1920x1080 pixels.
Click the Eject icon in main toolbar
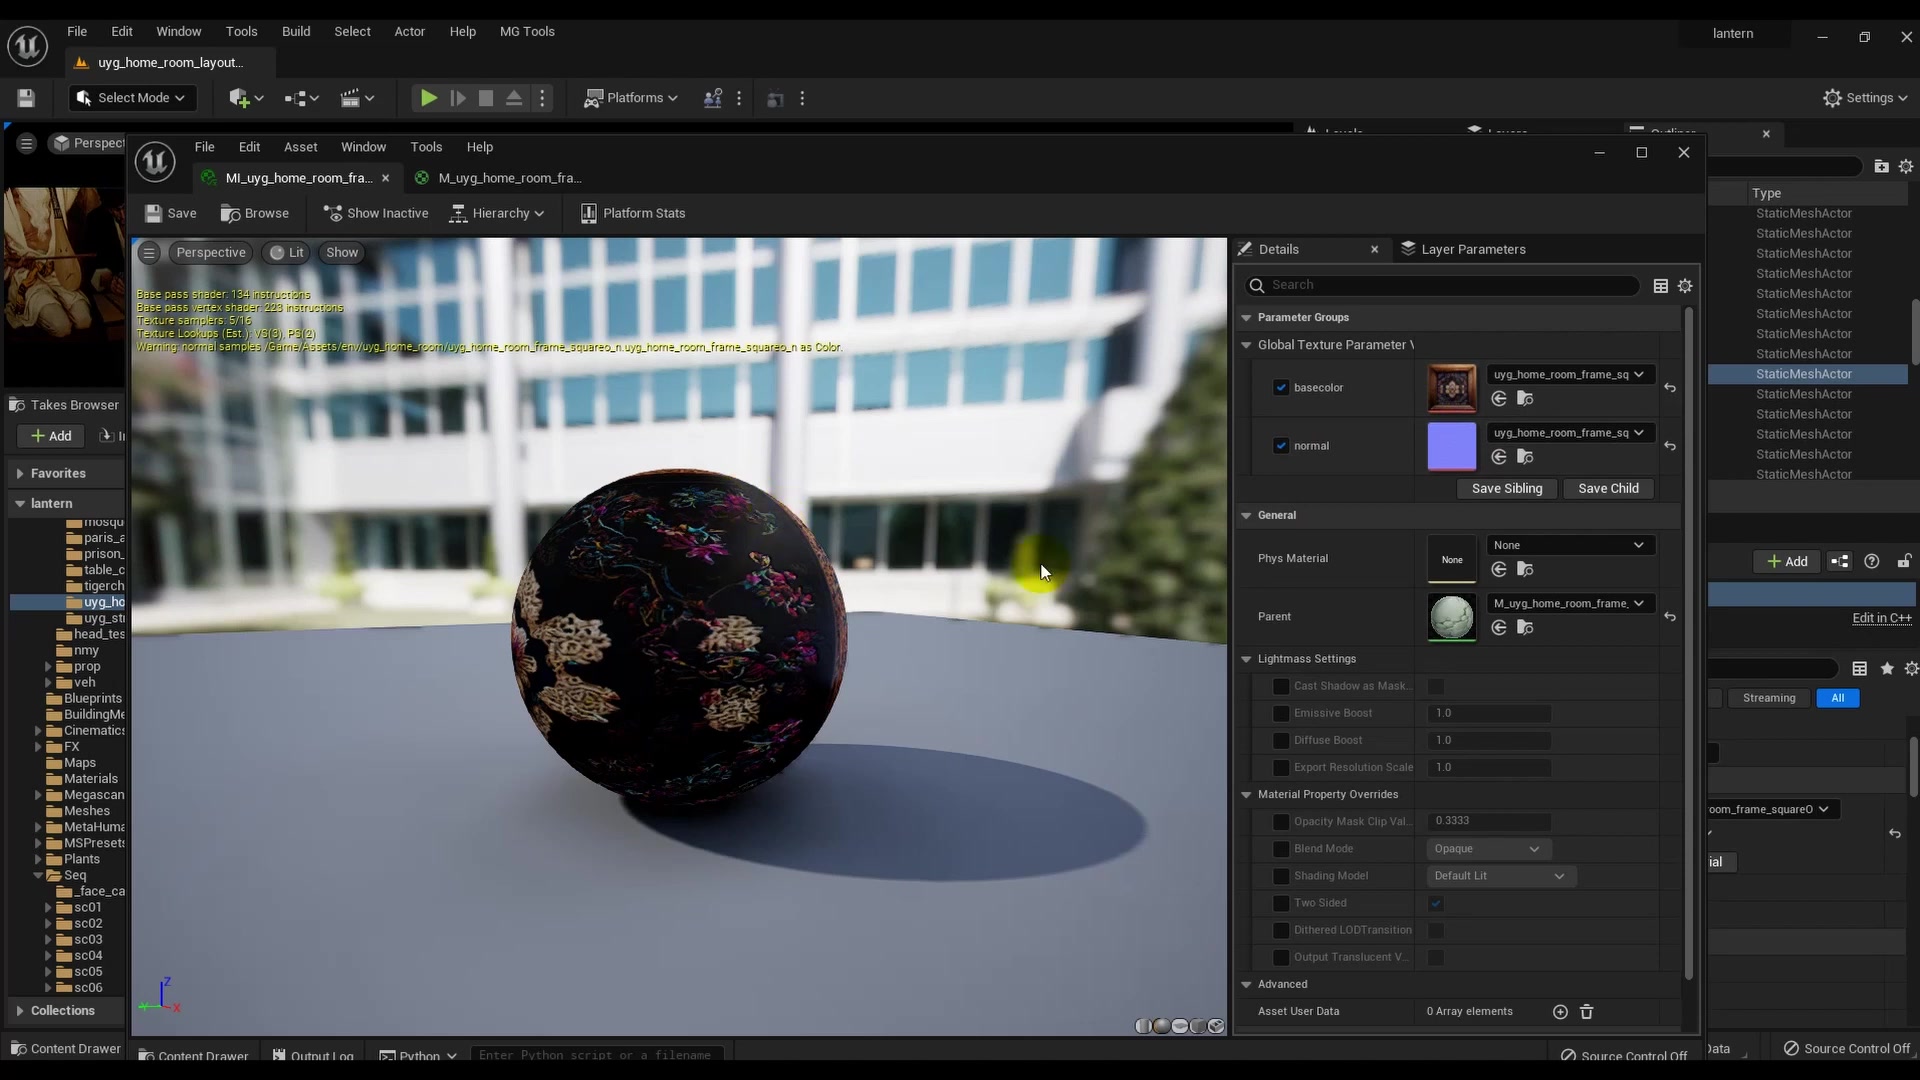coord(514,98)
